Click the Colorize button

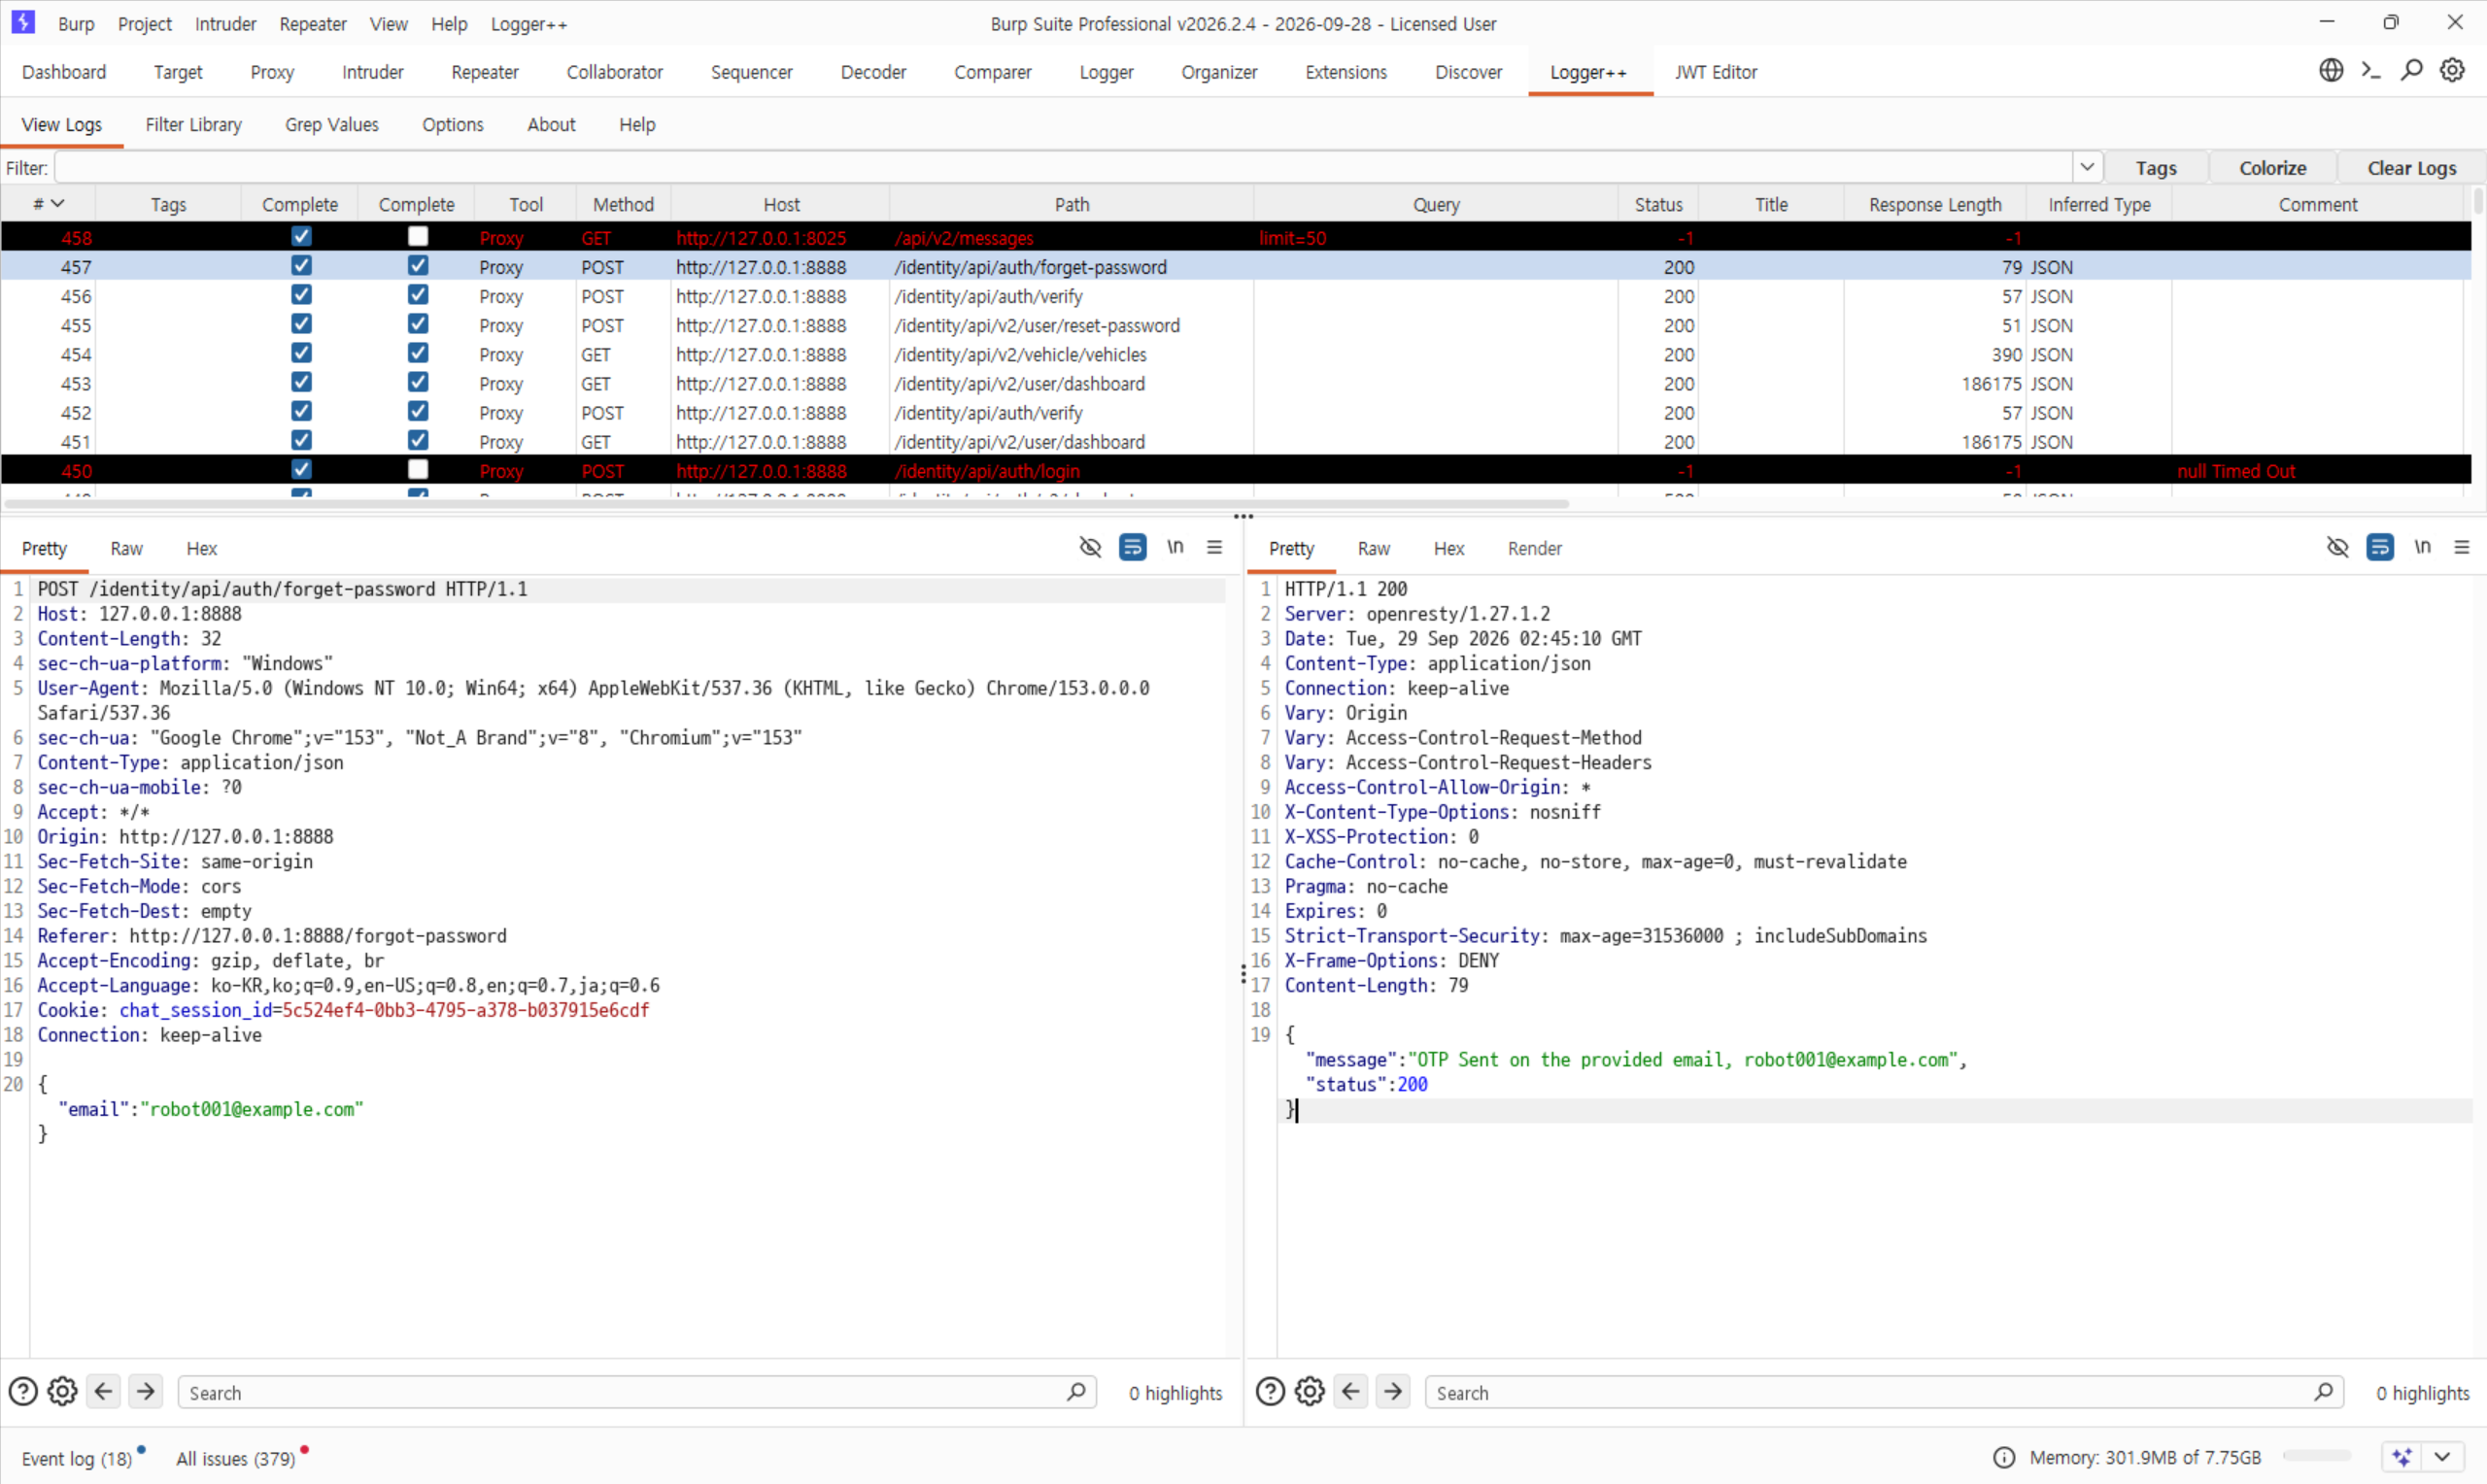[2272, 168]
